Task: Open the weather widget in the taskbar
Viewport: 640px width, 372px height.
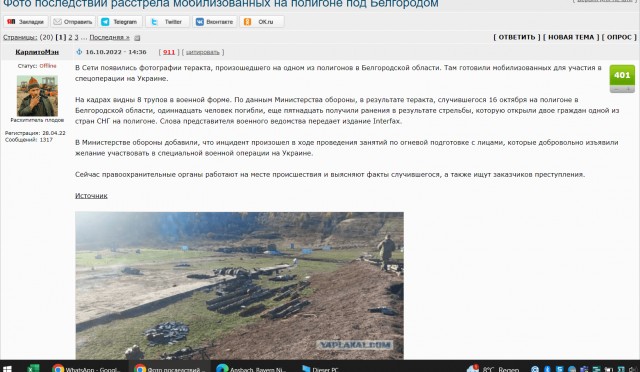Action: [x=493, y=368]
